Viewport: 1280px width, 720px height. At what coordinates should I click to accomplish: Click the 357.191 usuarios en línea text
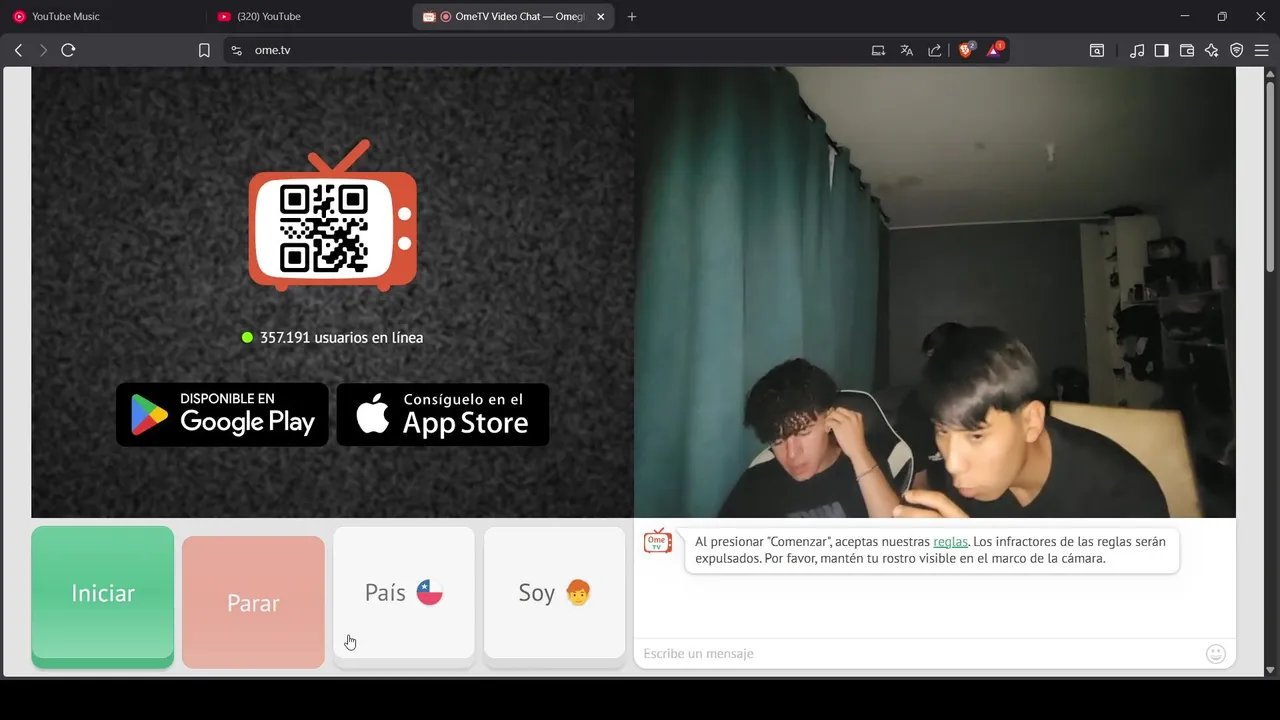click(x=341, y=338)
